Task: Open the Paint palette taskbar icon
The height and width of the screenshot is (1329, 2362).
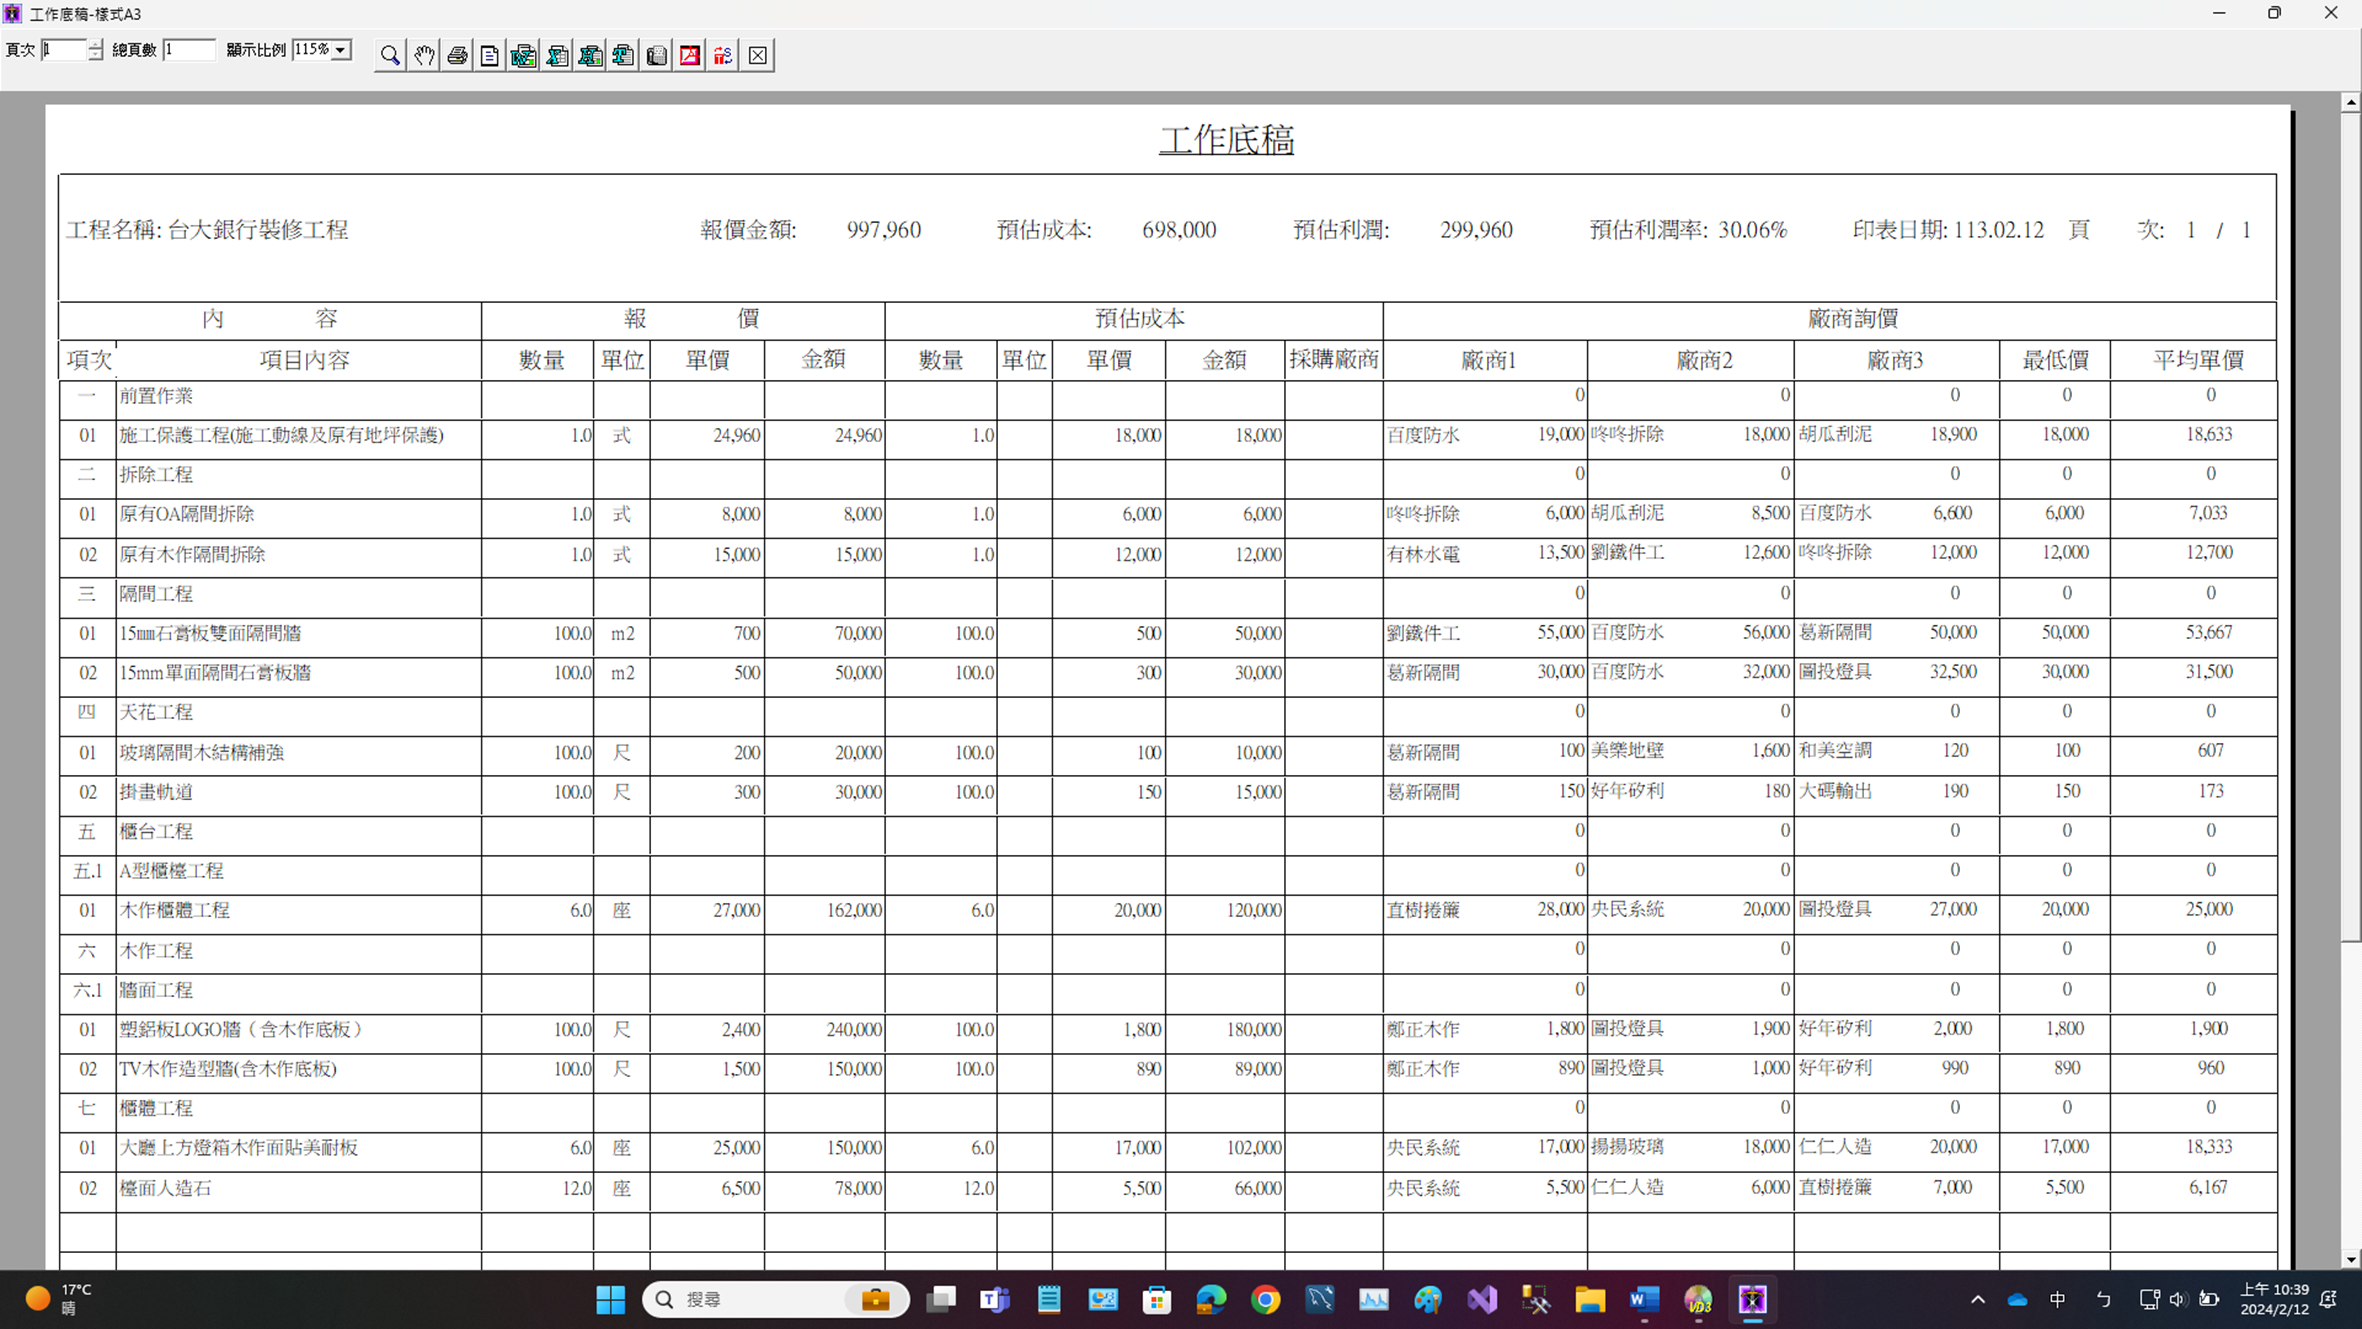Action: [1427, 1299]
